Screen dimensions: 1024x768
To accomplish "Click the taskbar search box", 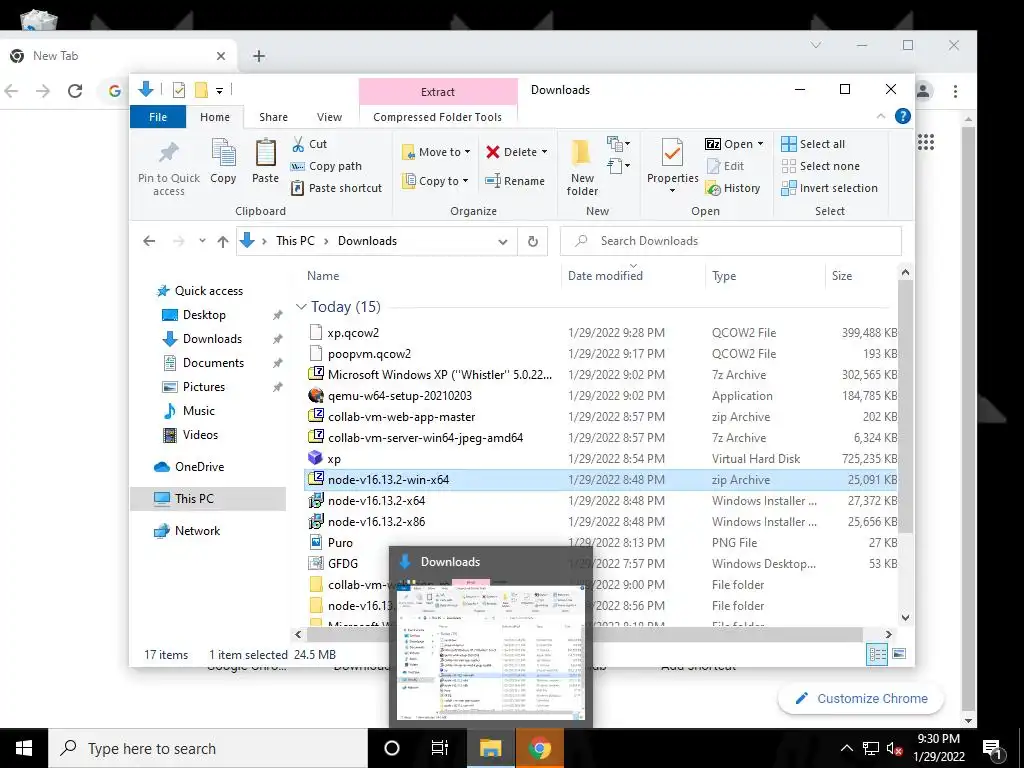I will pos(208,748).
